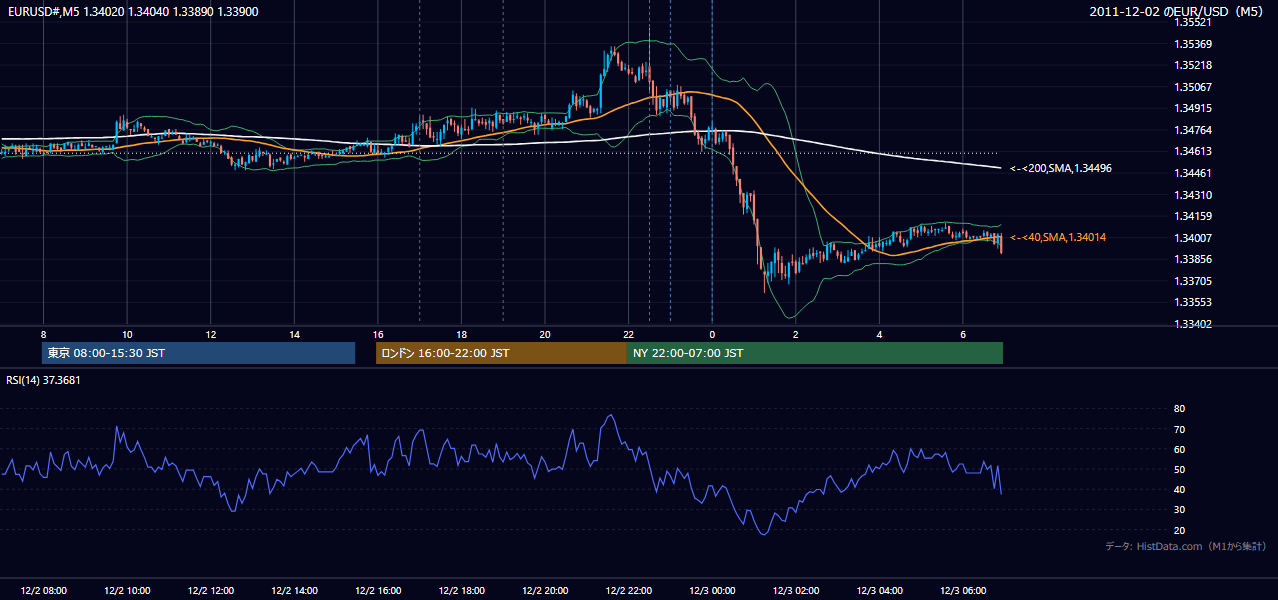1278x600 pixels.
Task: Click the 12/2 12:00 time label
Action: tap(210, 591)
